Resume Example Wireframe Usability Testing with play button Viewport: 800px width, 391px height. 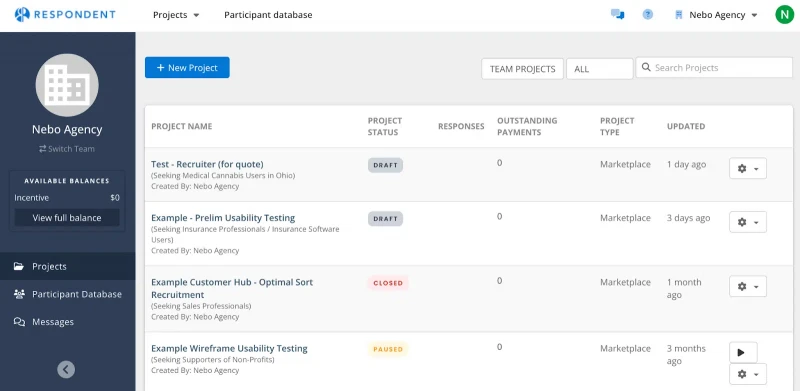[x=743, y=352]
